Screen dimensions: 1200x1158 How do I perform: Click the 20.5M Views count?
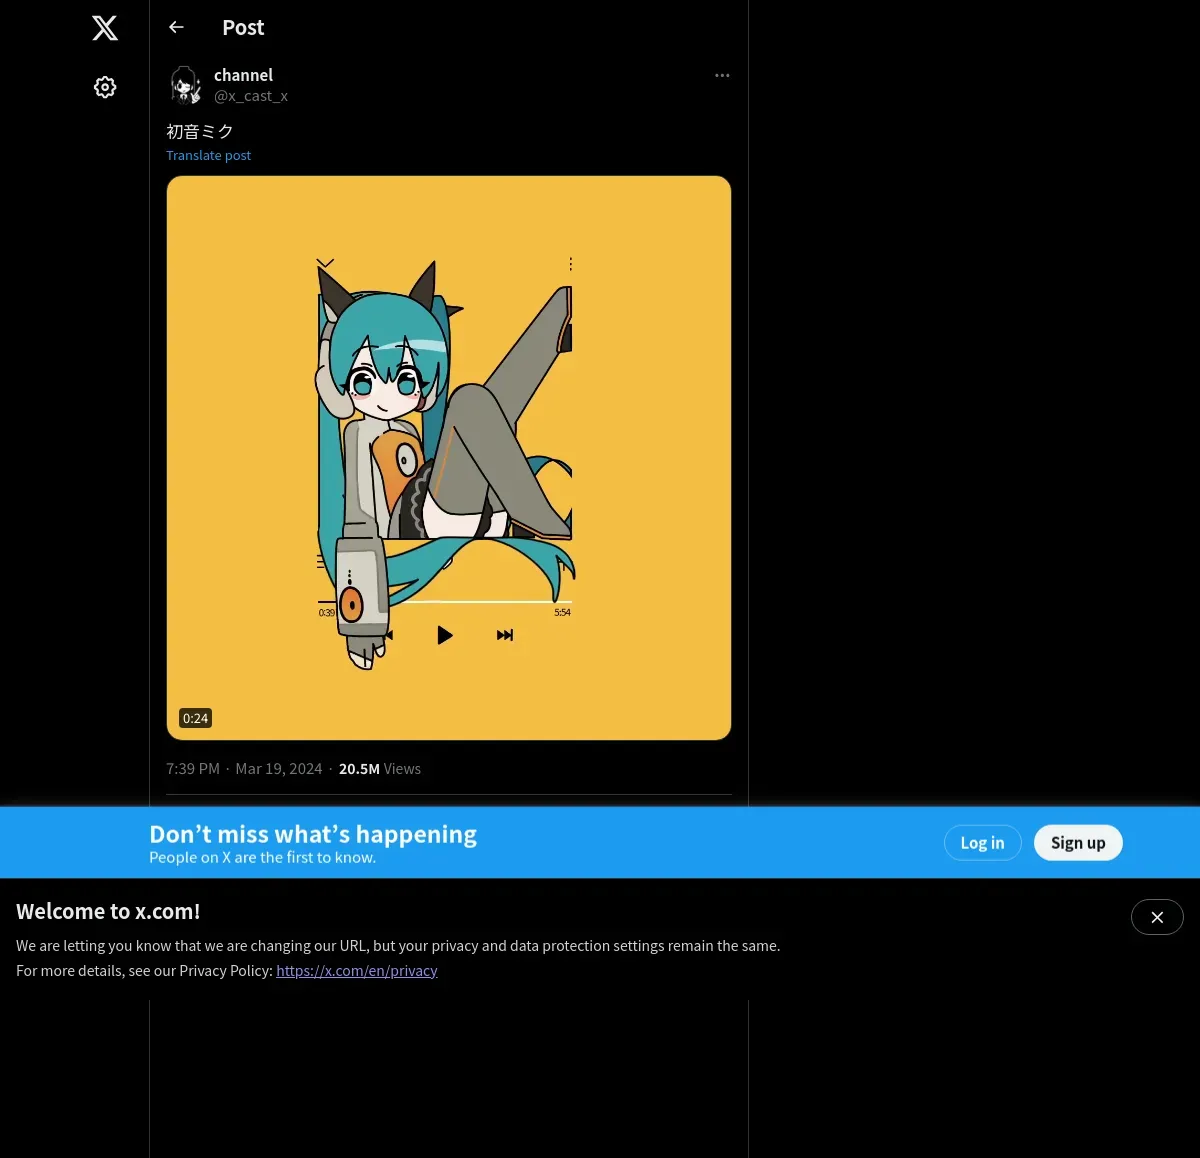(x=380, y=768)
